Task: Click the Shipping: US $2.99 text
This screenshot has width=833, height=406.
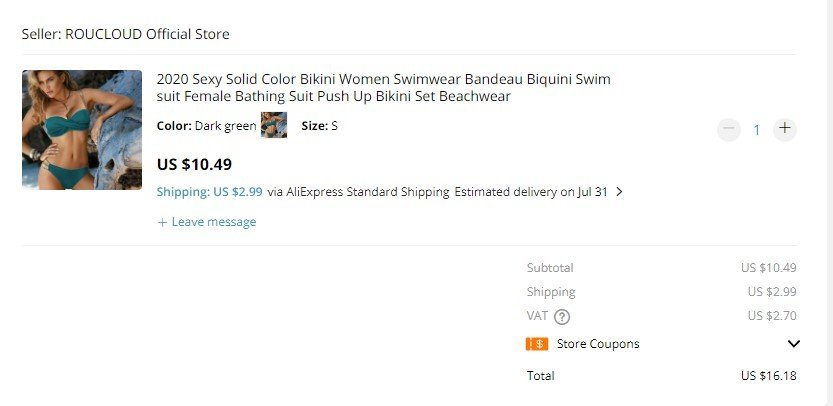Action: click(x=210, y=192)
